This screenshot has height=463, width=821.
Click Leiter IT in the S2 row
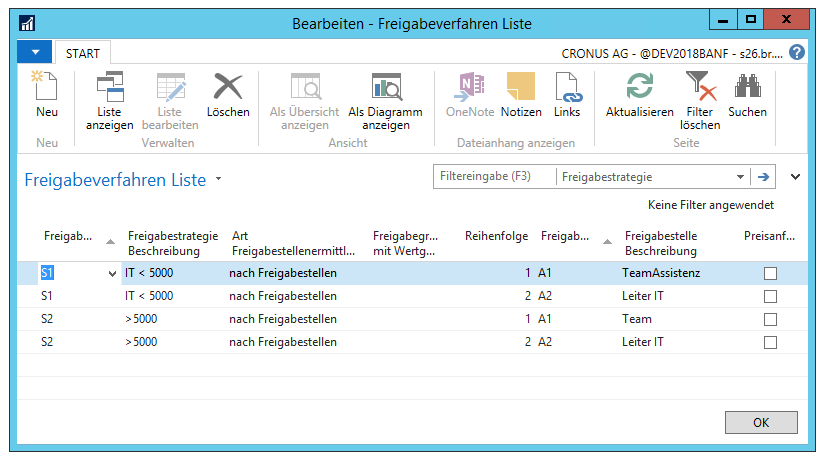pyautogui.click(x=642, y=342)
